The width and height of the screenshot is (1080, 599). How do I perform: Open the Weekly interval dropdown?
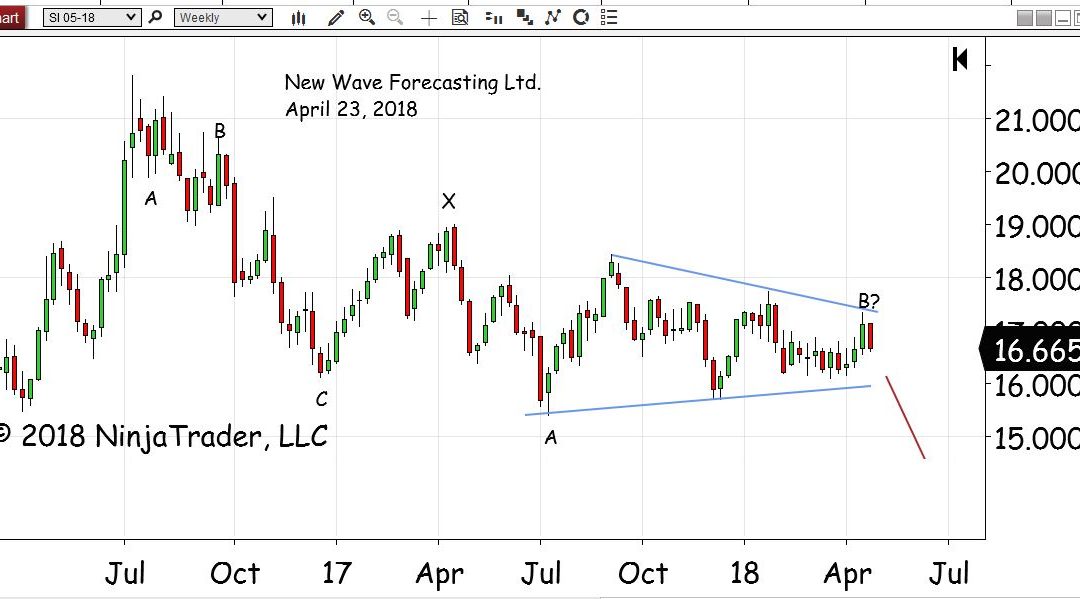coord(222,17)
